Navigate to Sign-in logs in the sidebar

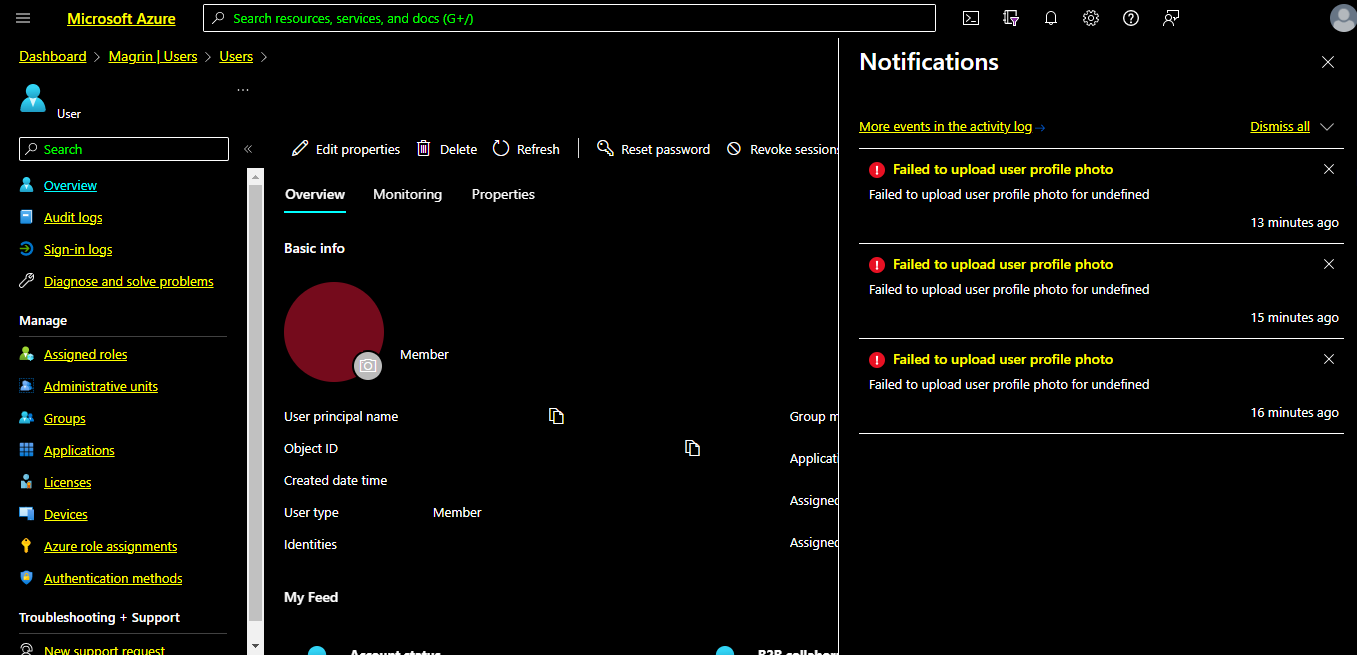tap(77, 249)
